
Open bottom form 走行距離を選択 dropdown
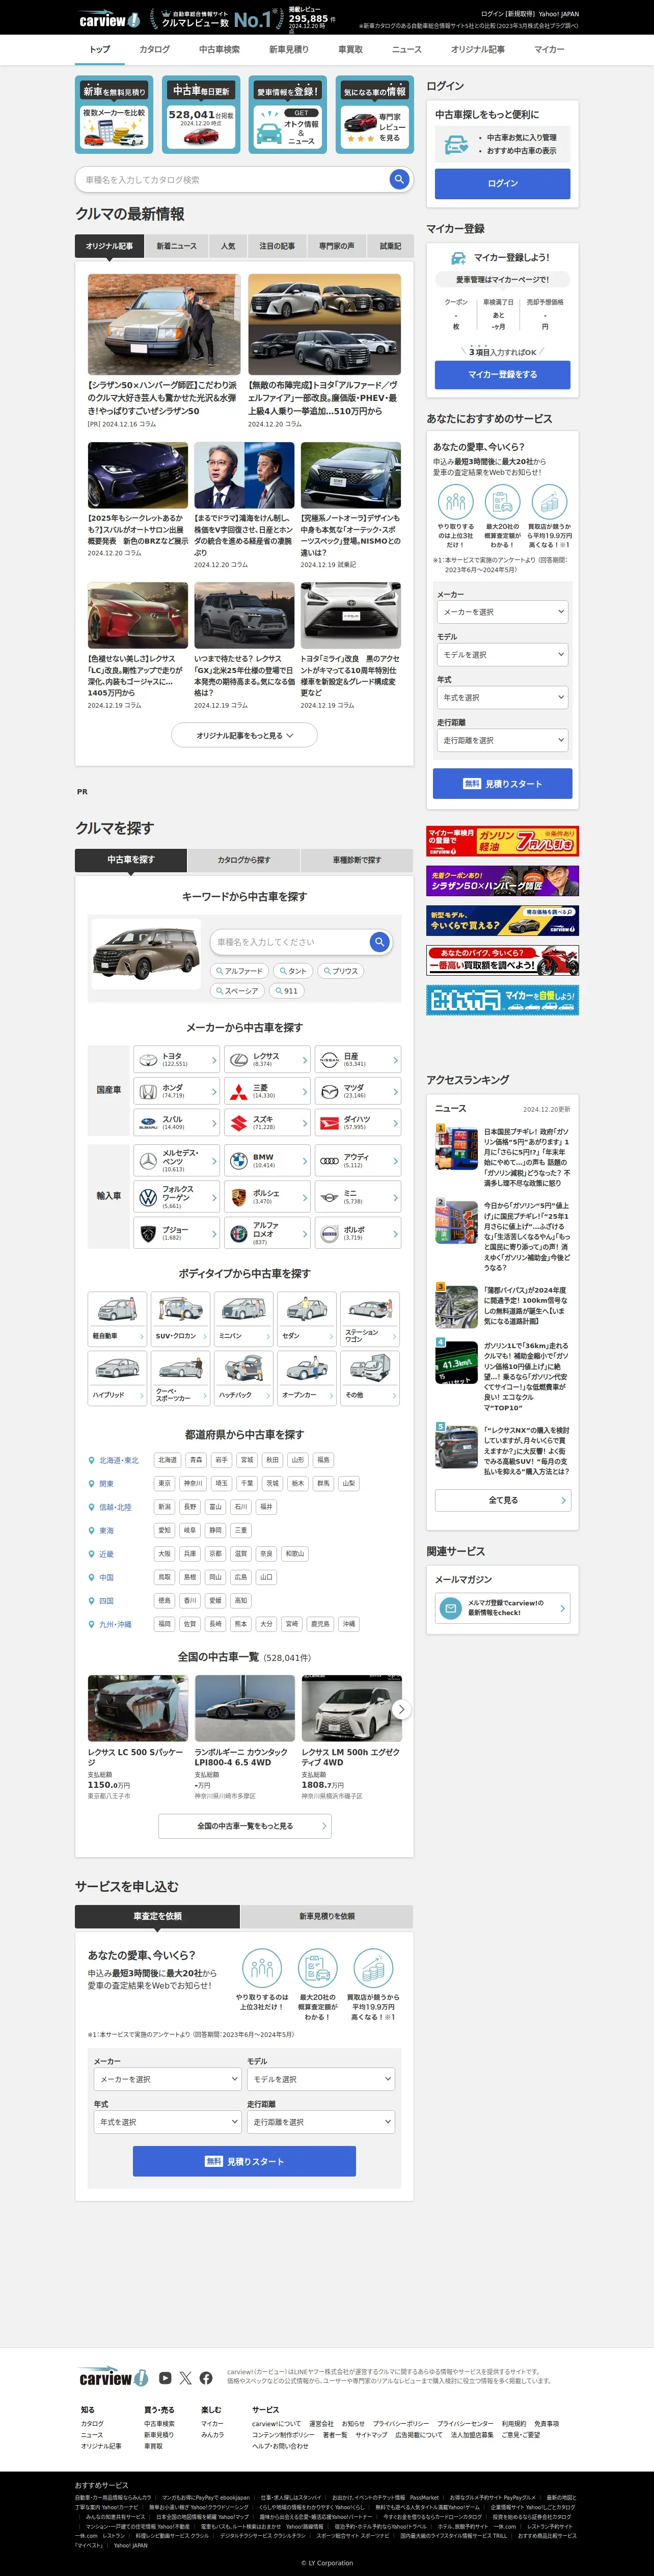321,2122
